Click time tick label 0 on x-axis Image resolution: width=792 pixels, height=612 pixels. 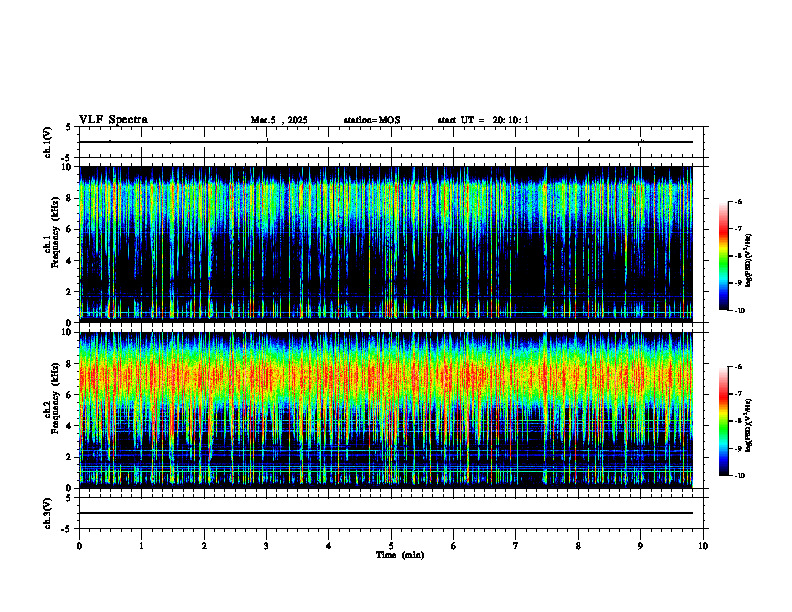(x=79, y=546)
